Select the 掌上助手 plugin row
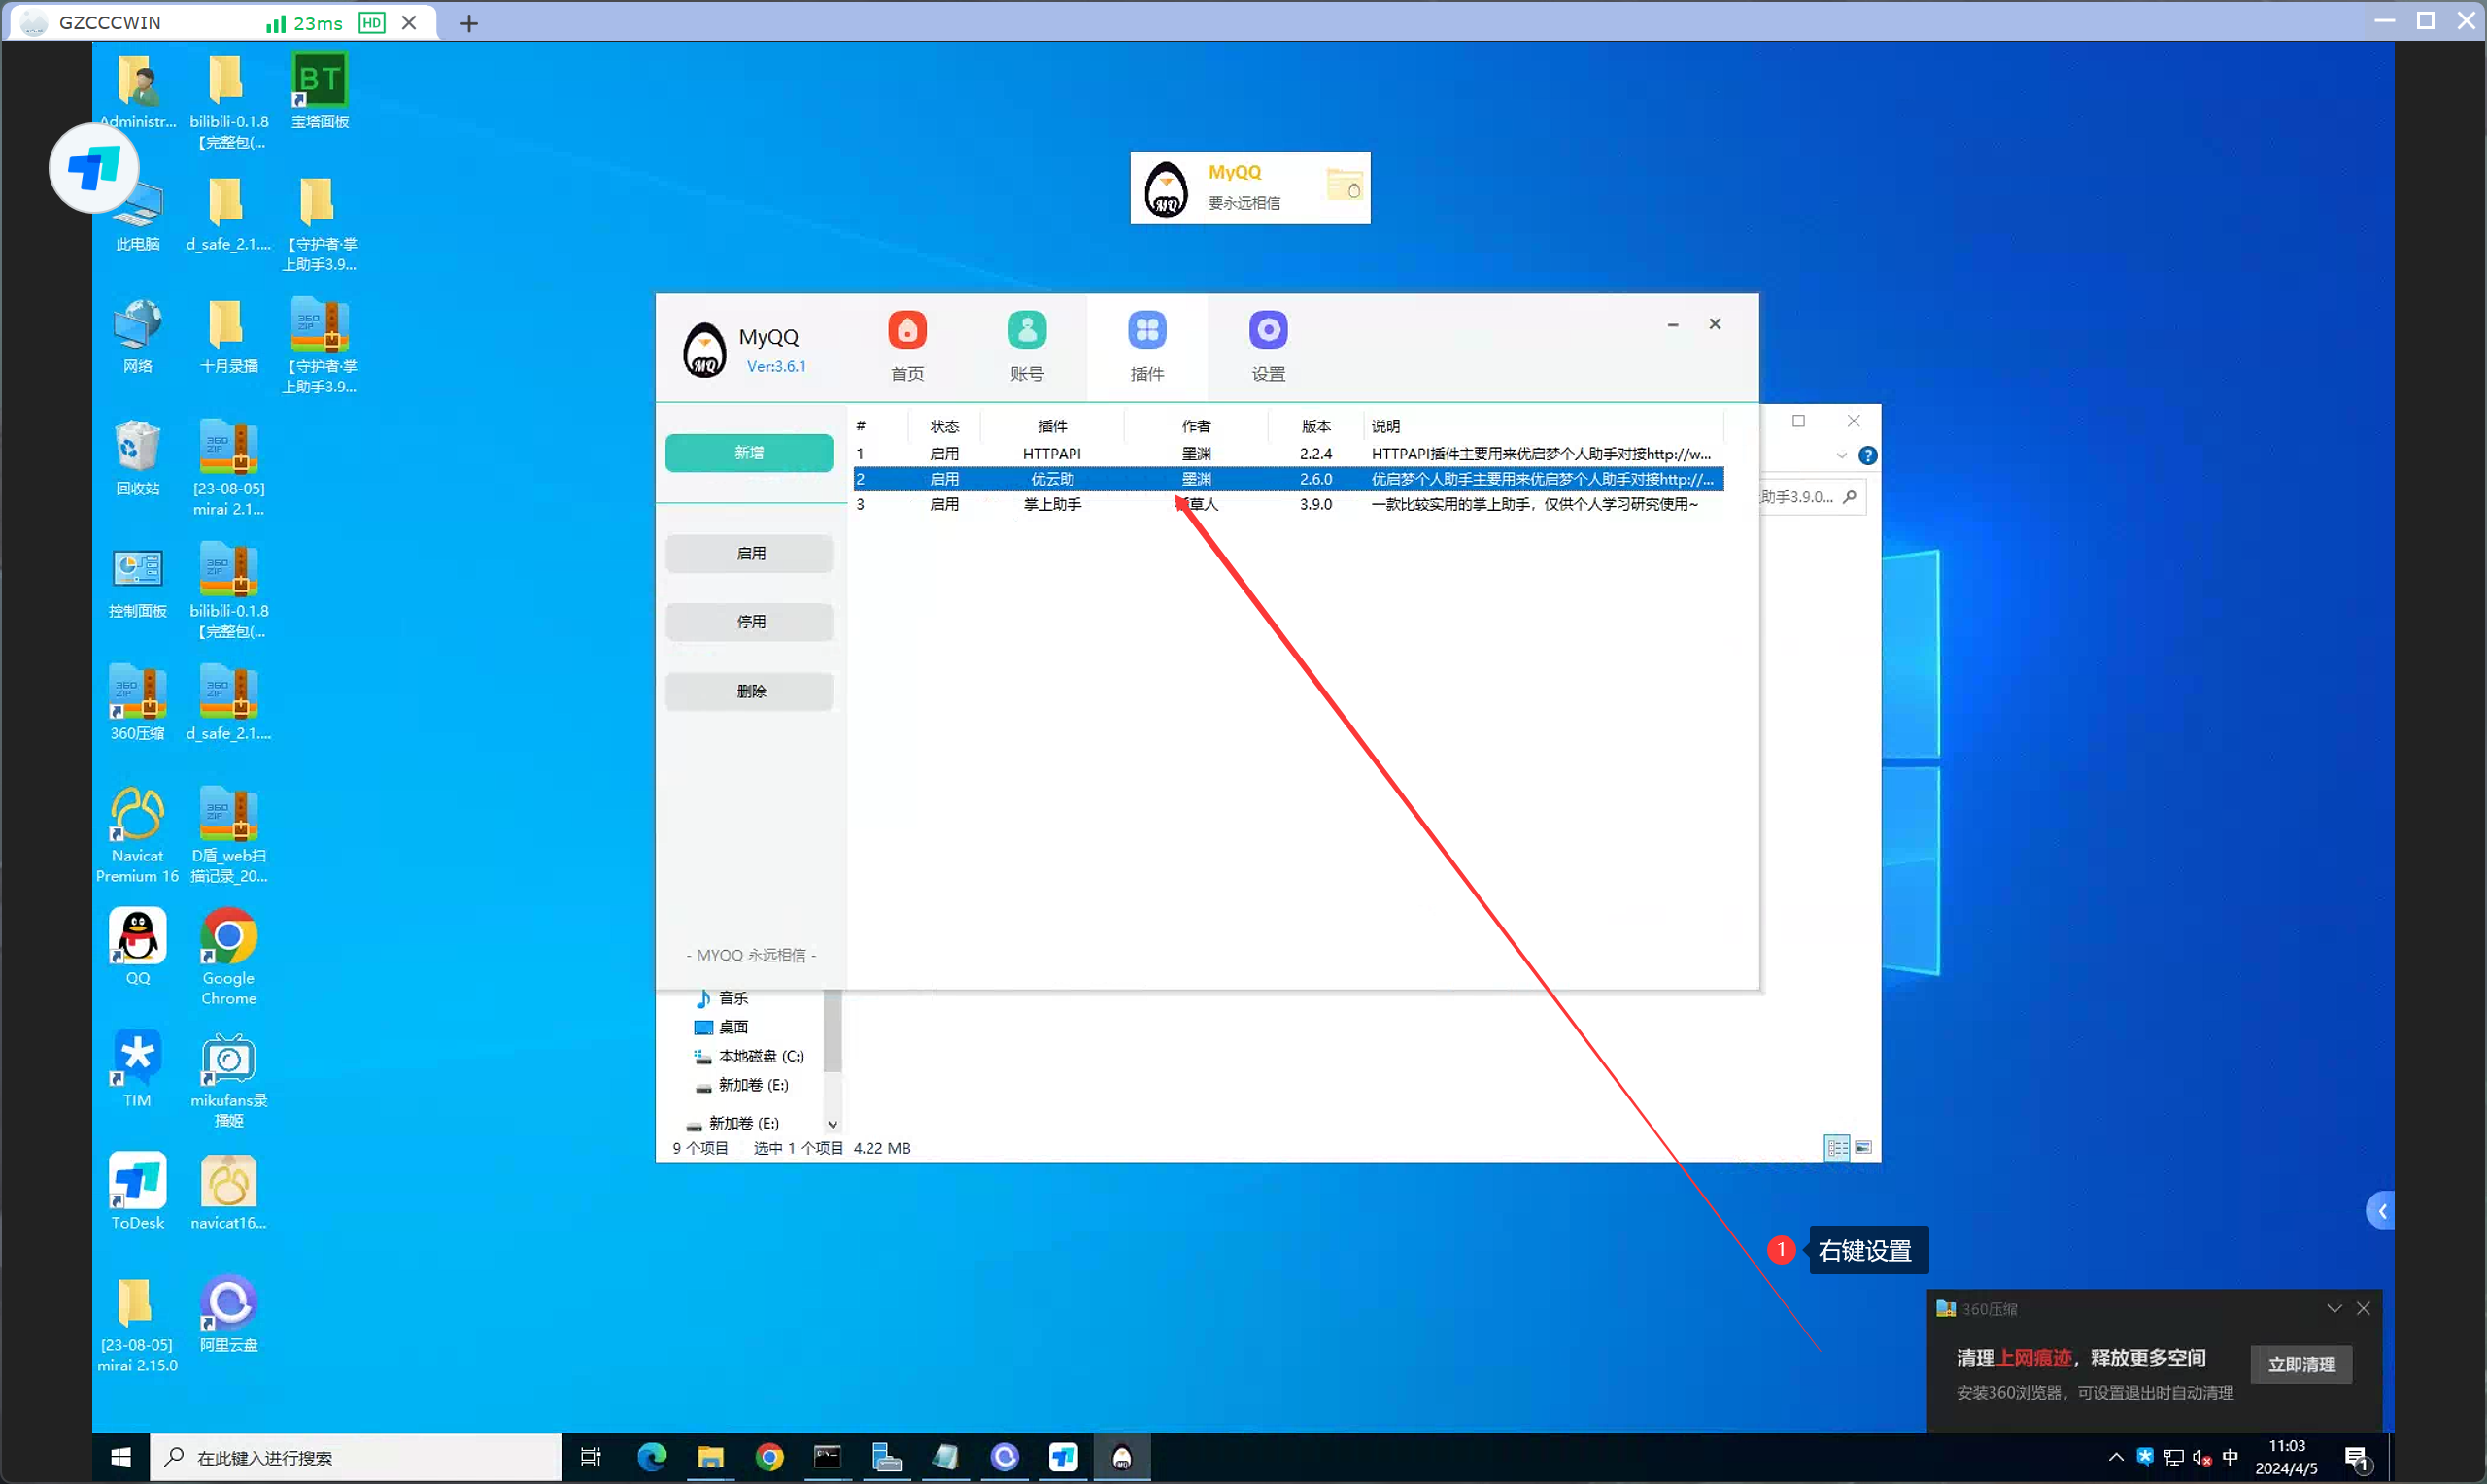 (x=1288, y=504)
